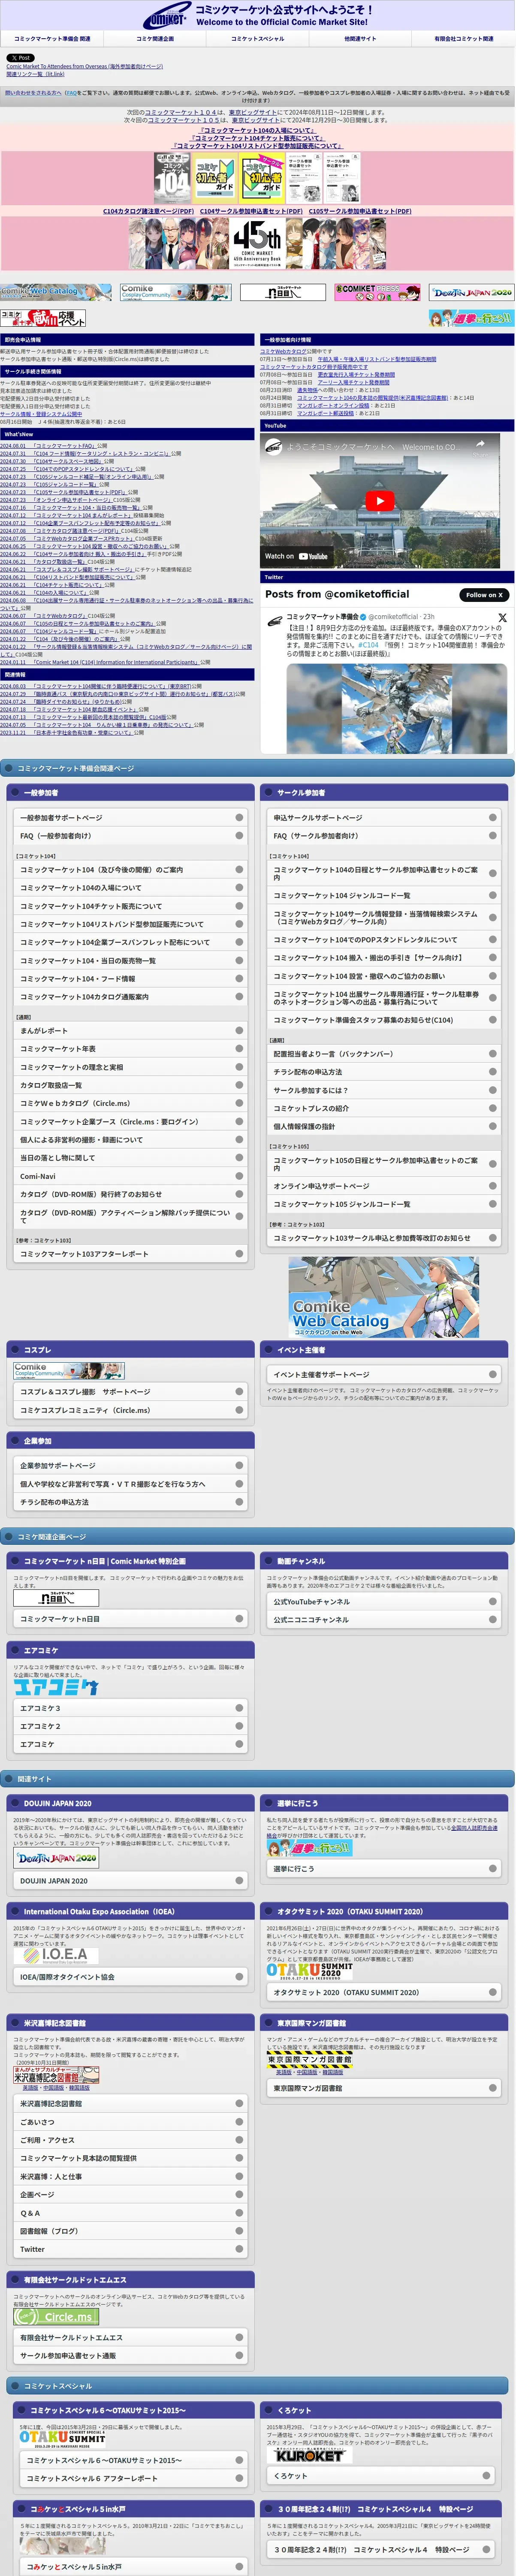
Task: Open コミックマーケット年表 row
Action: [130, 1049]
